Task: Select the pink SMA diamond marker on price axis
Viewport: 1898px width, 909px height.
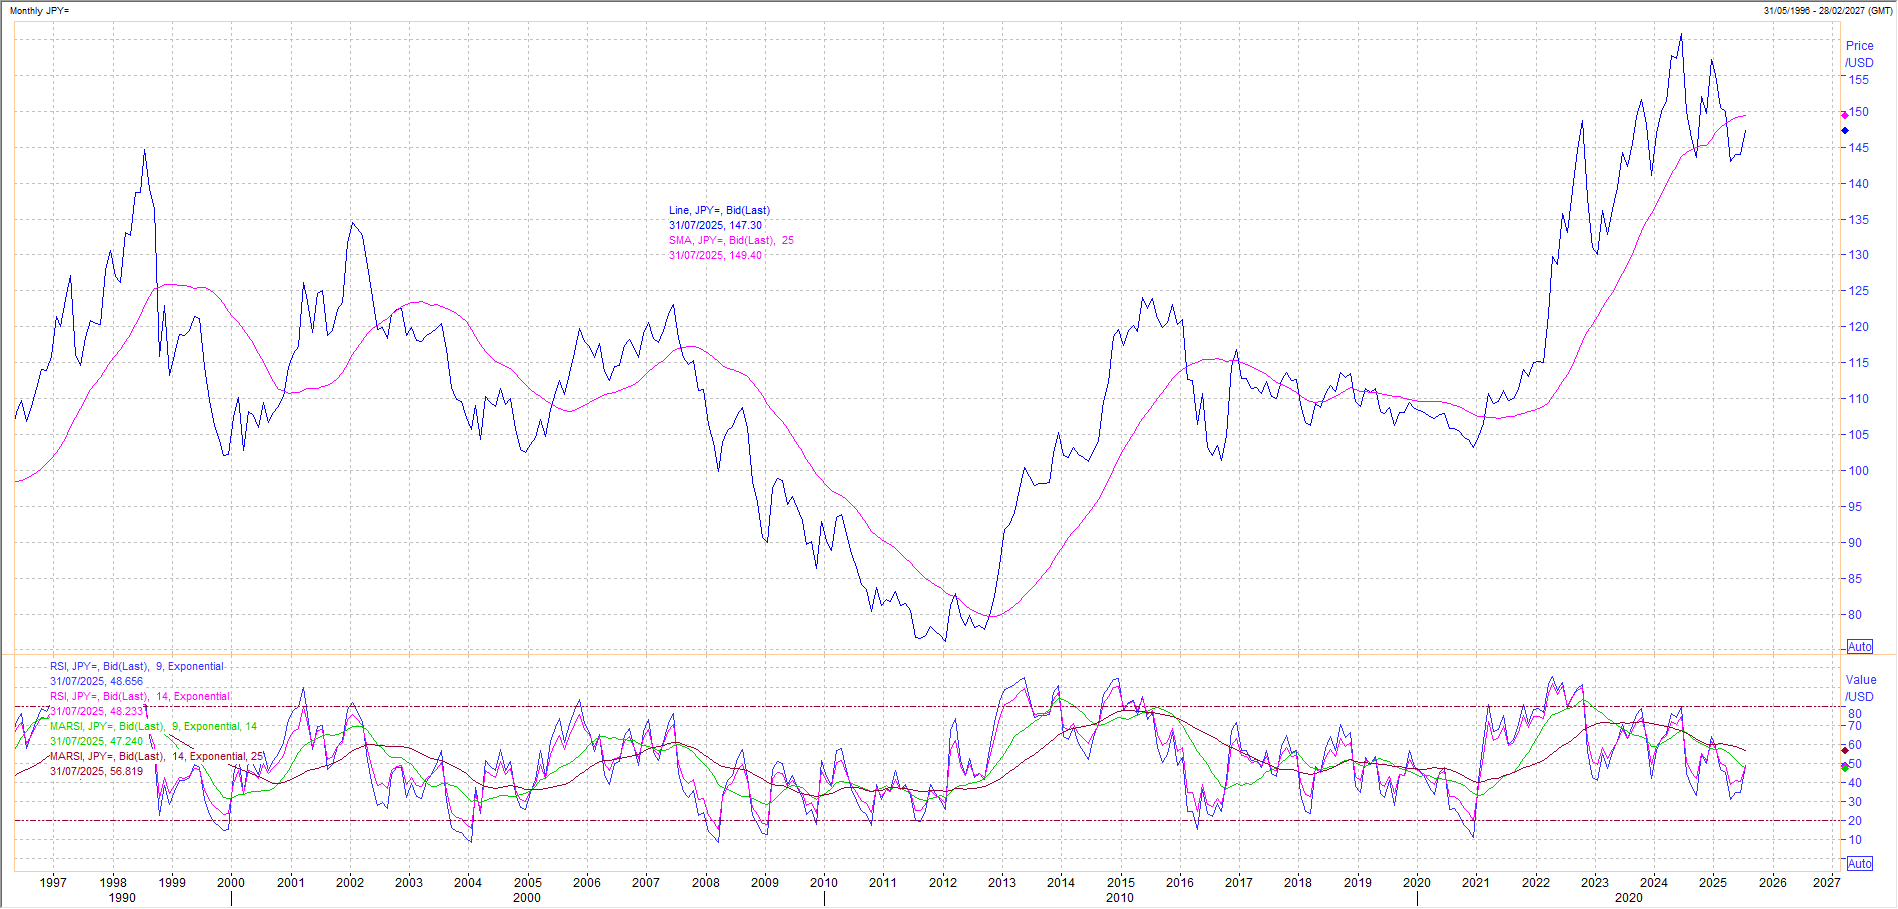Action: [x=1845, y=116]
